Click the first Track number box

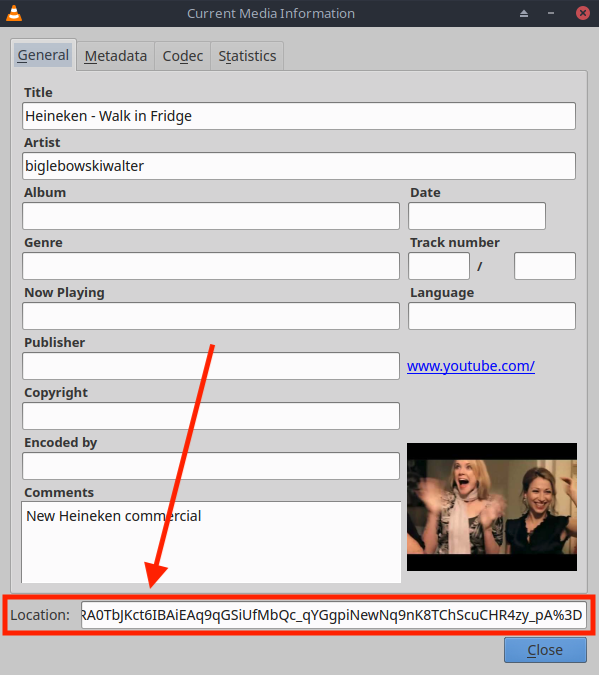pyautogui.click(x=439, y=266)
